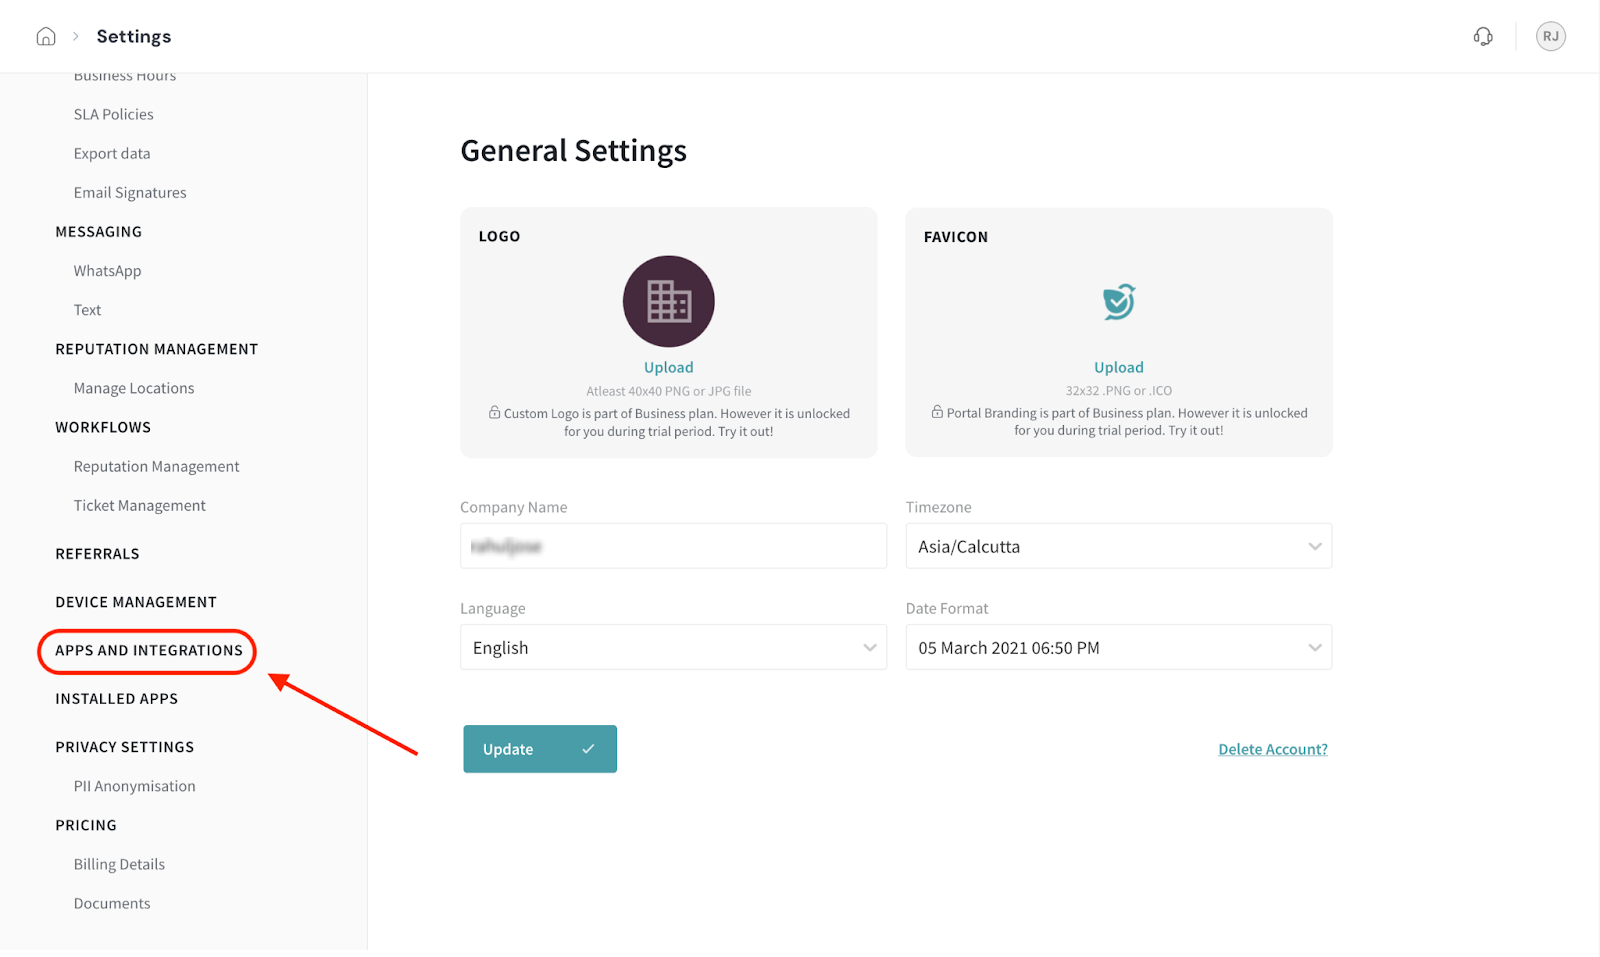
Task: Navigate to PII Anonymisation settings
Action: click(134, 787)
